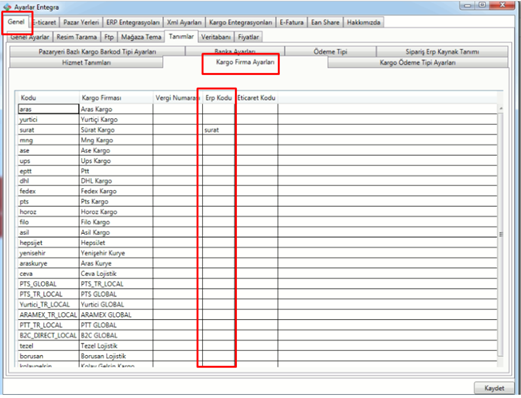Viewport: 521px width, 398px height.
Task: Open the Pazar Yerleri tab
Action: [x=81, y=22]
